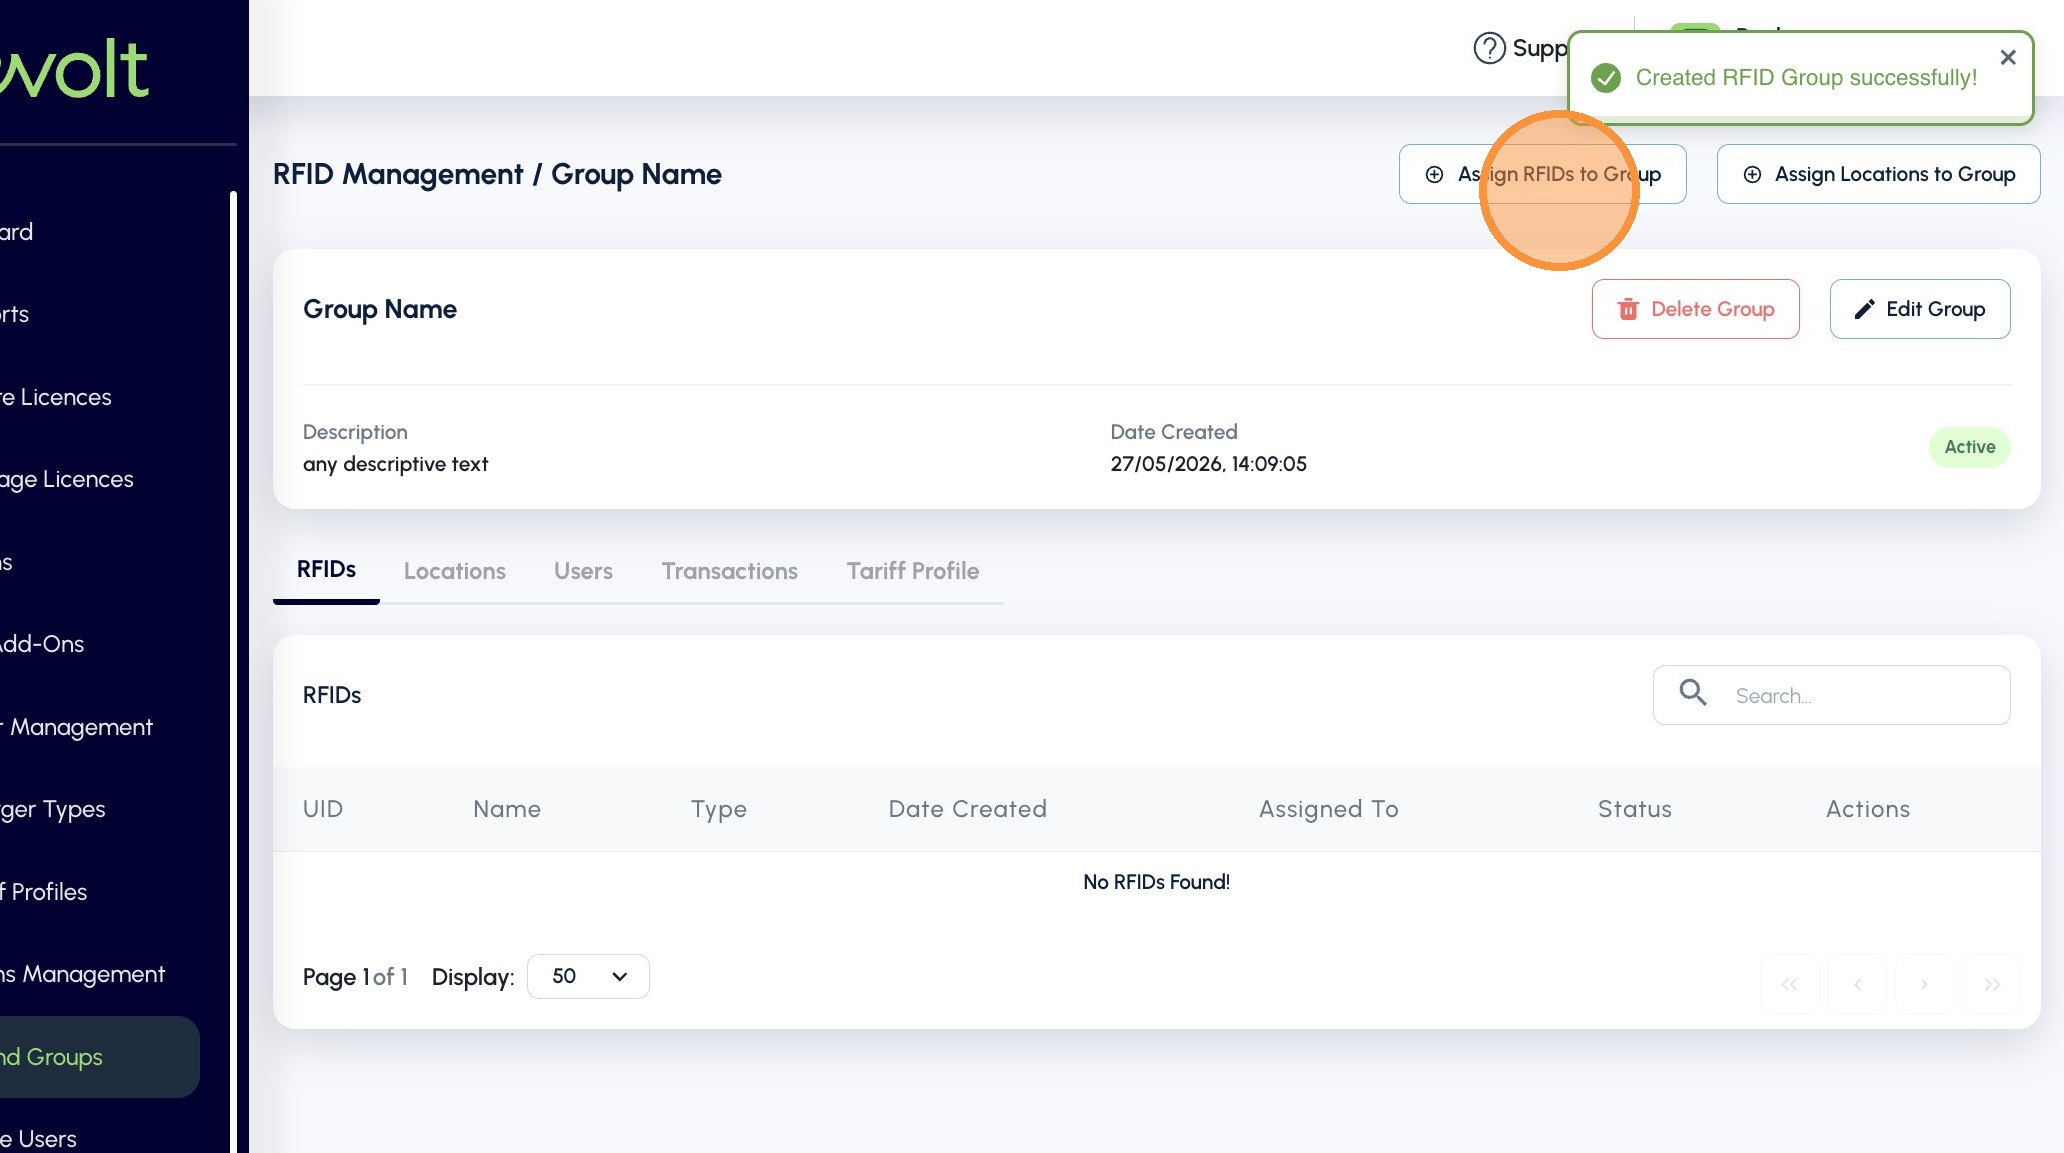Screen dimensions: 2064x1153
Task: Click the RFIDs search field
Action: (1831, 695)
